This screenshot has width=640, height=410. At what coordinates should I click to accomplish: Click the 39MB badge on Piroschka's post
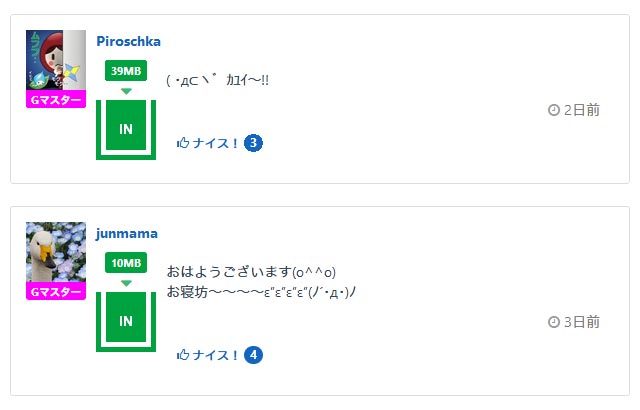126,71
